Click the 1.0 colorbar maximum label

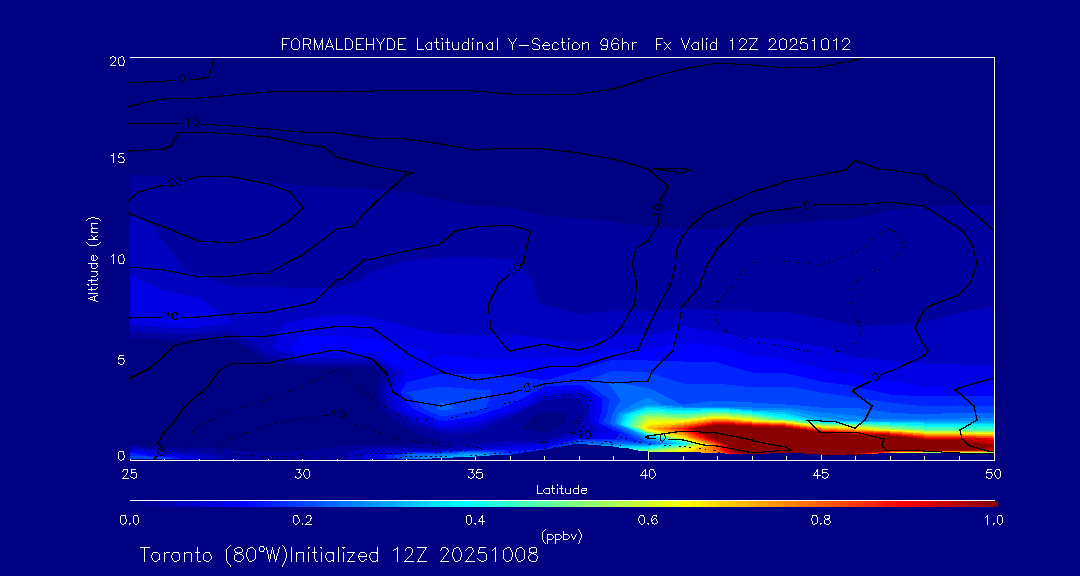[994, 520]
